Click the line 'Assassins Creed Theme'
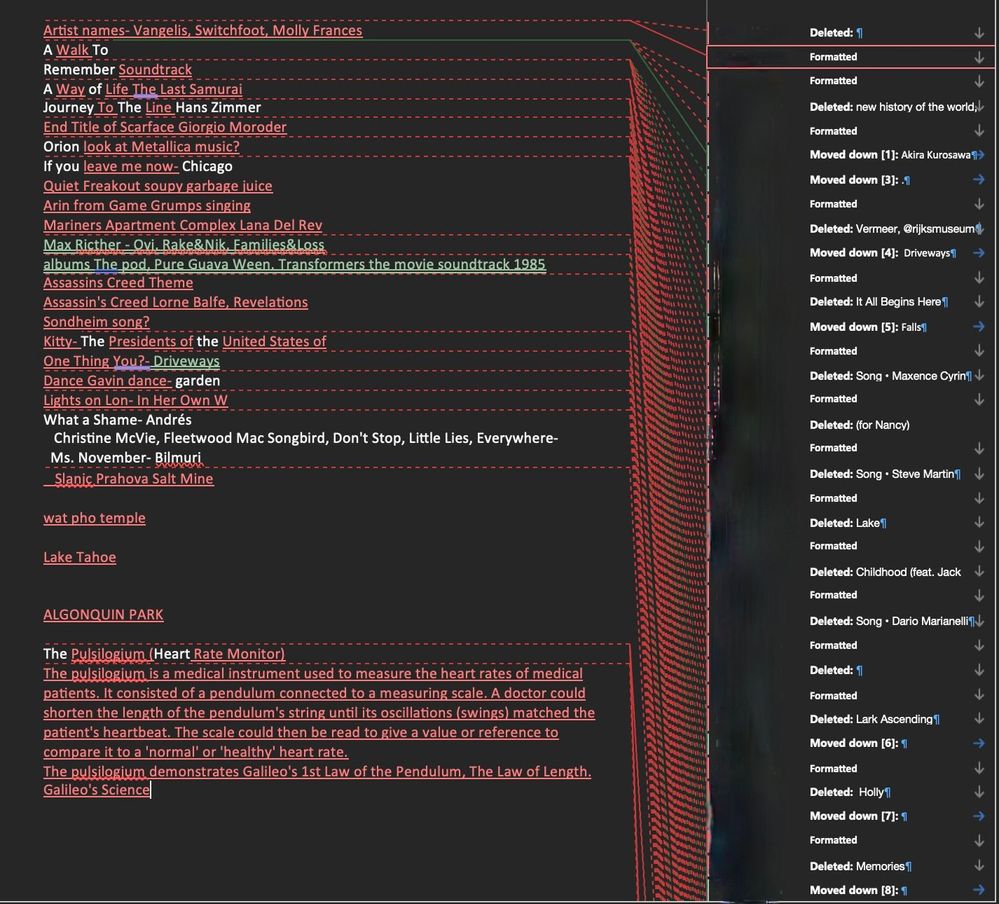 click(x=119, y=283)
